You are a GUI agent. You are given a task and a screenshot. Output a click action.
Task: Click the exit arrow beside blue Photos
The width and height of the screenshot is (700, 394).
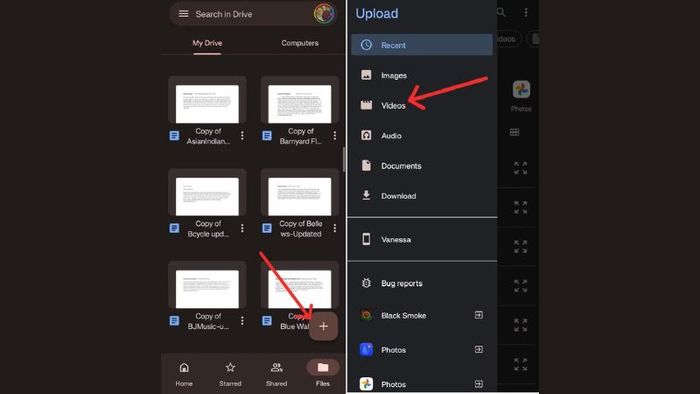479,349
